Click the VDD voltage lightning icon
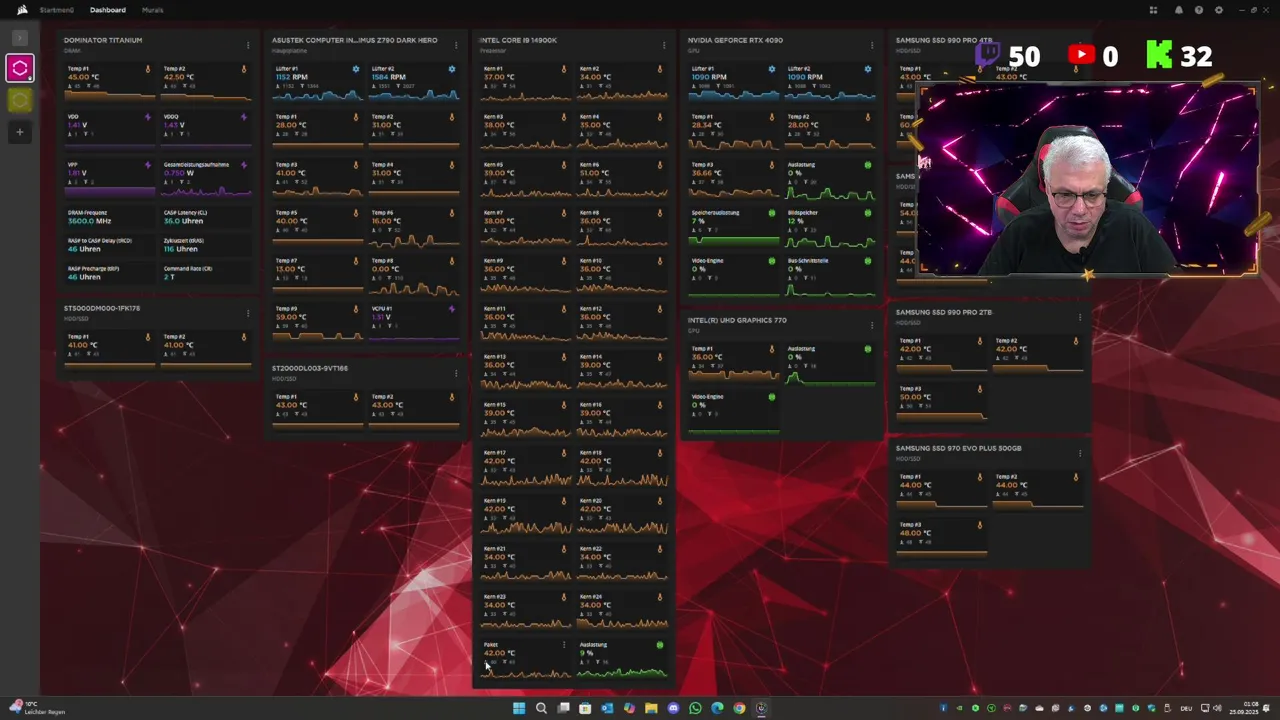1280x720 pixels. click(x=148, y=117)
